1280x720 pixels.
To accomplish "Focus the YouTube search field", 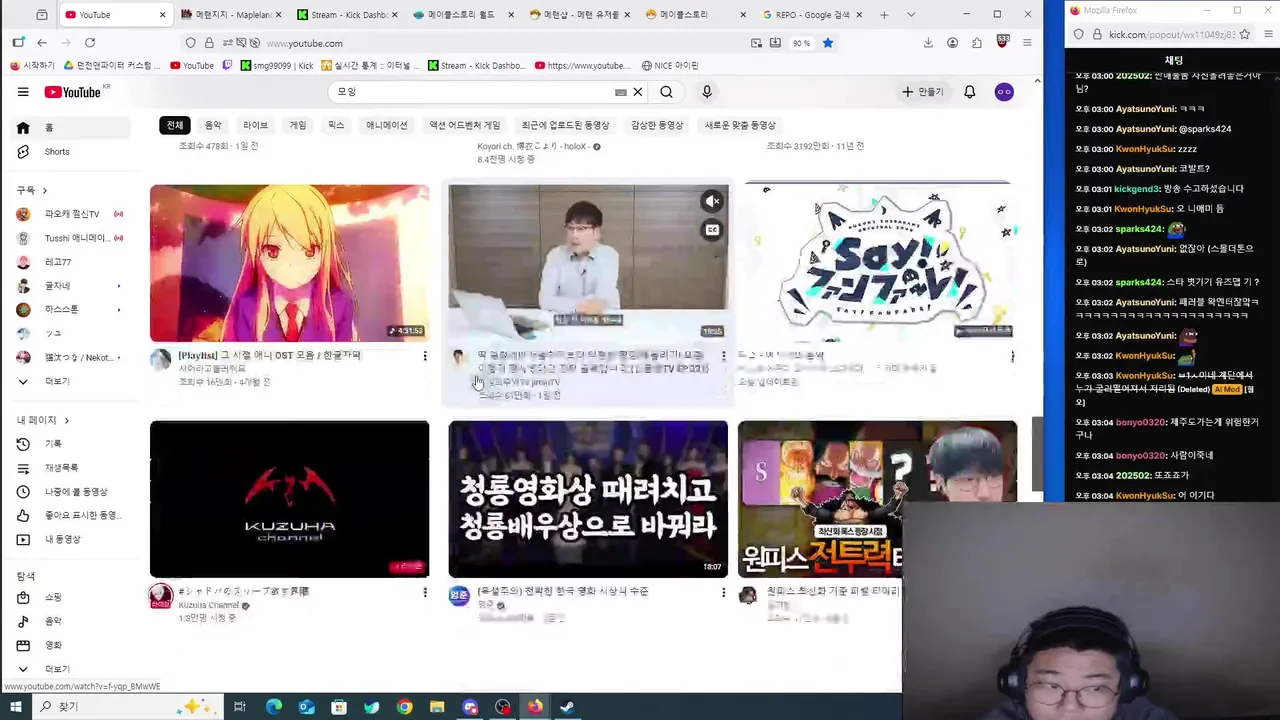I will (470, 92).
